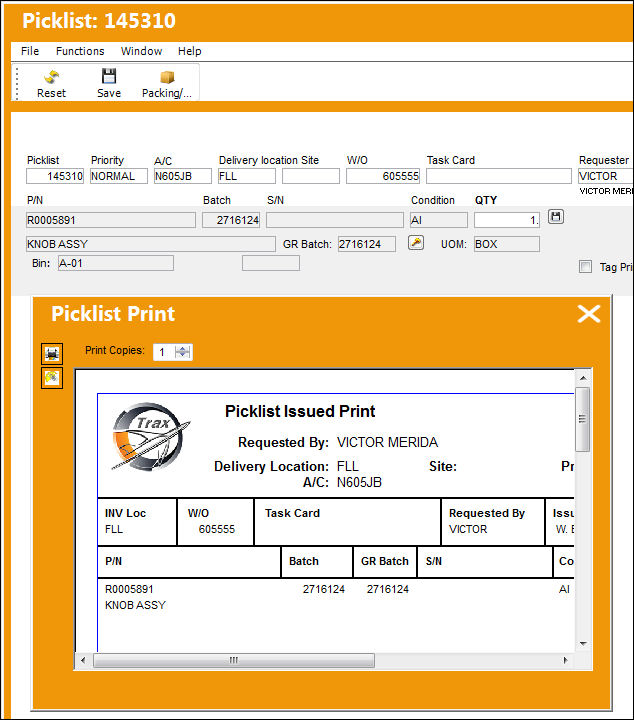Viewport: 634px width, 720px height.
Task: Click the KNOB ASSY description field
Action: [151, 244]
